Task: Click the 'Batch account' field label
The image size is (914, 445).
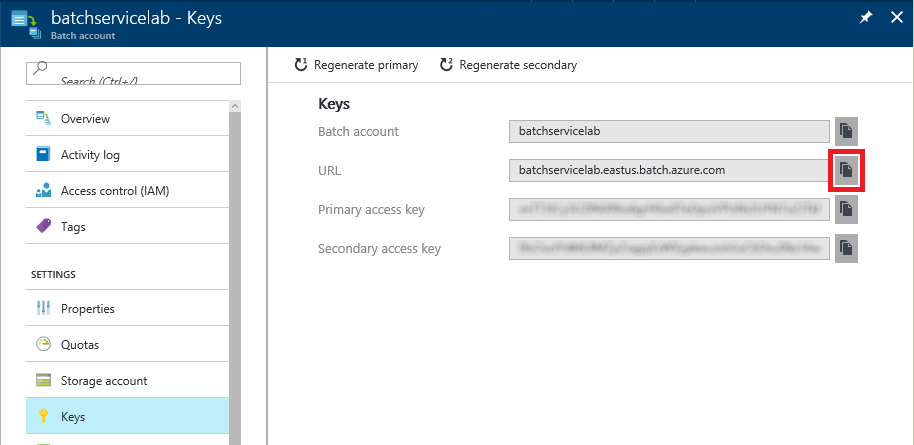Action: (x=358, y=132)
